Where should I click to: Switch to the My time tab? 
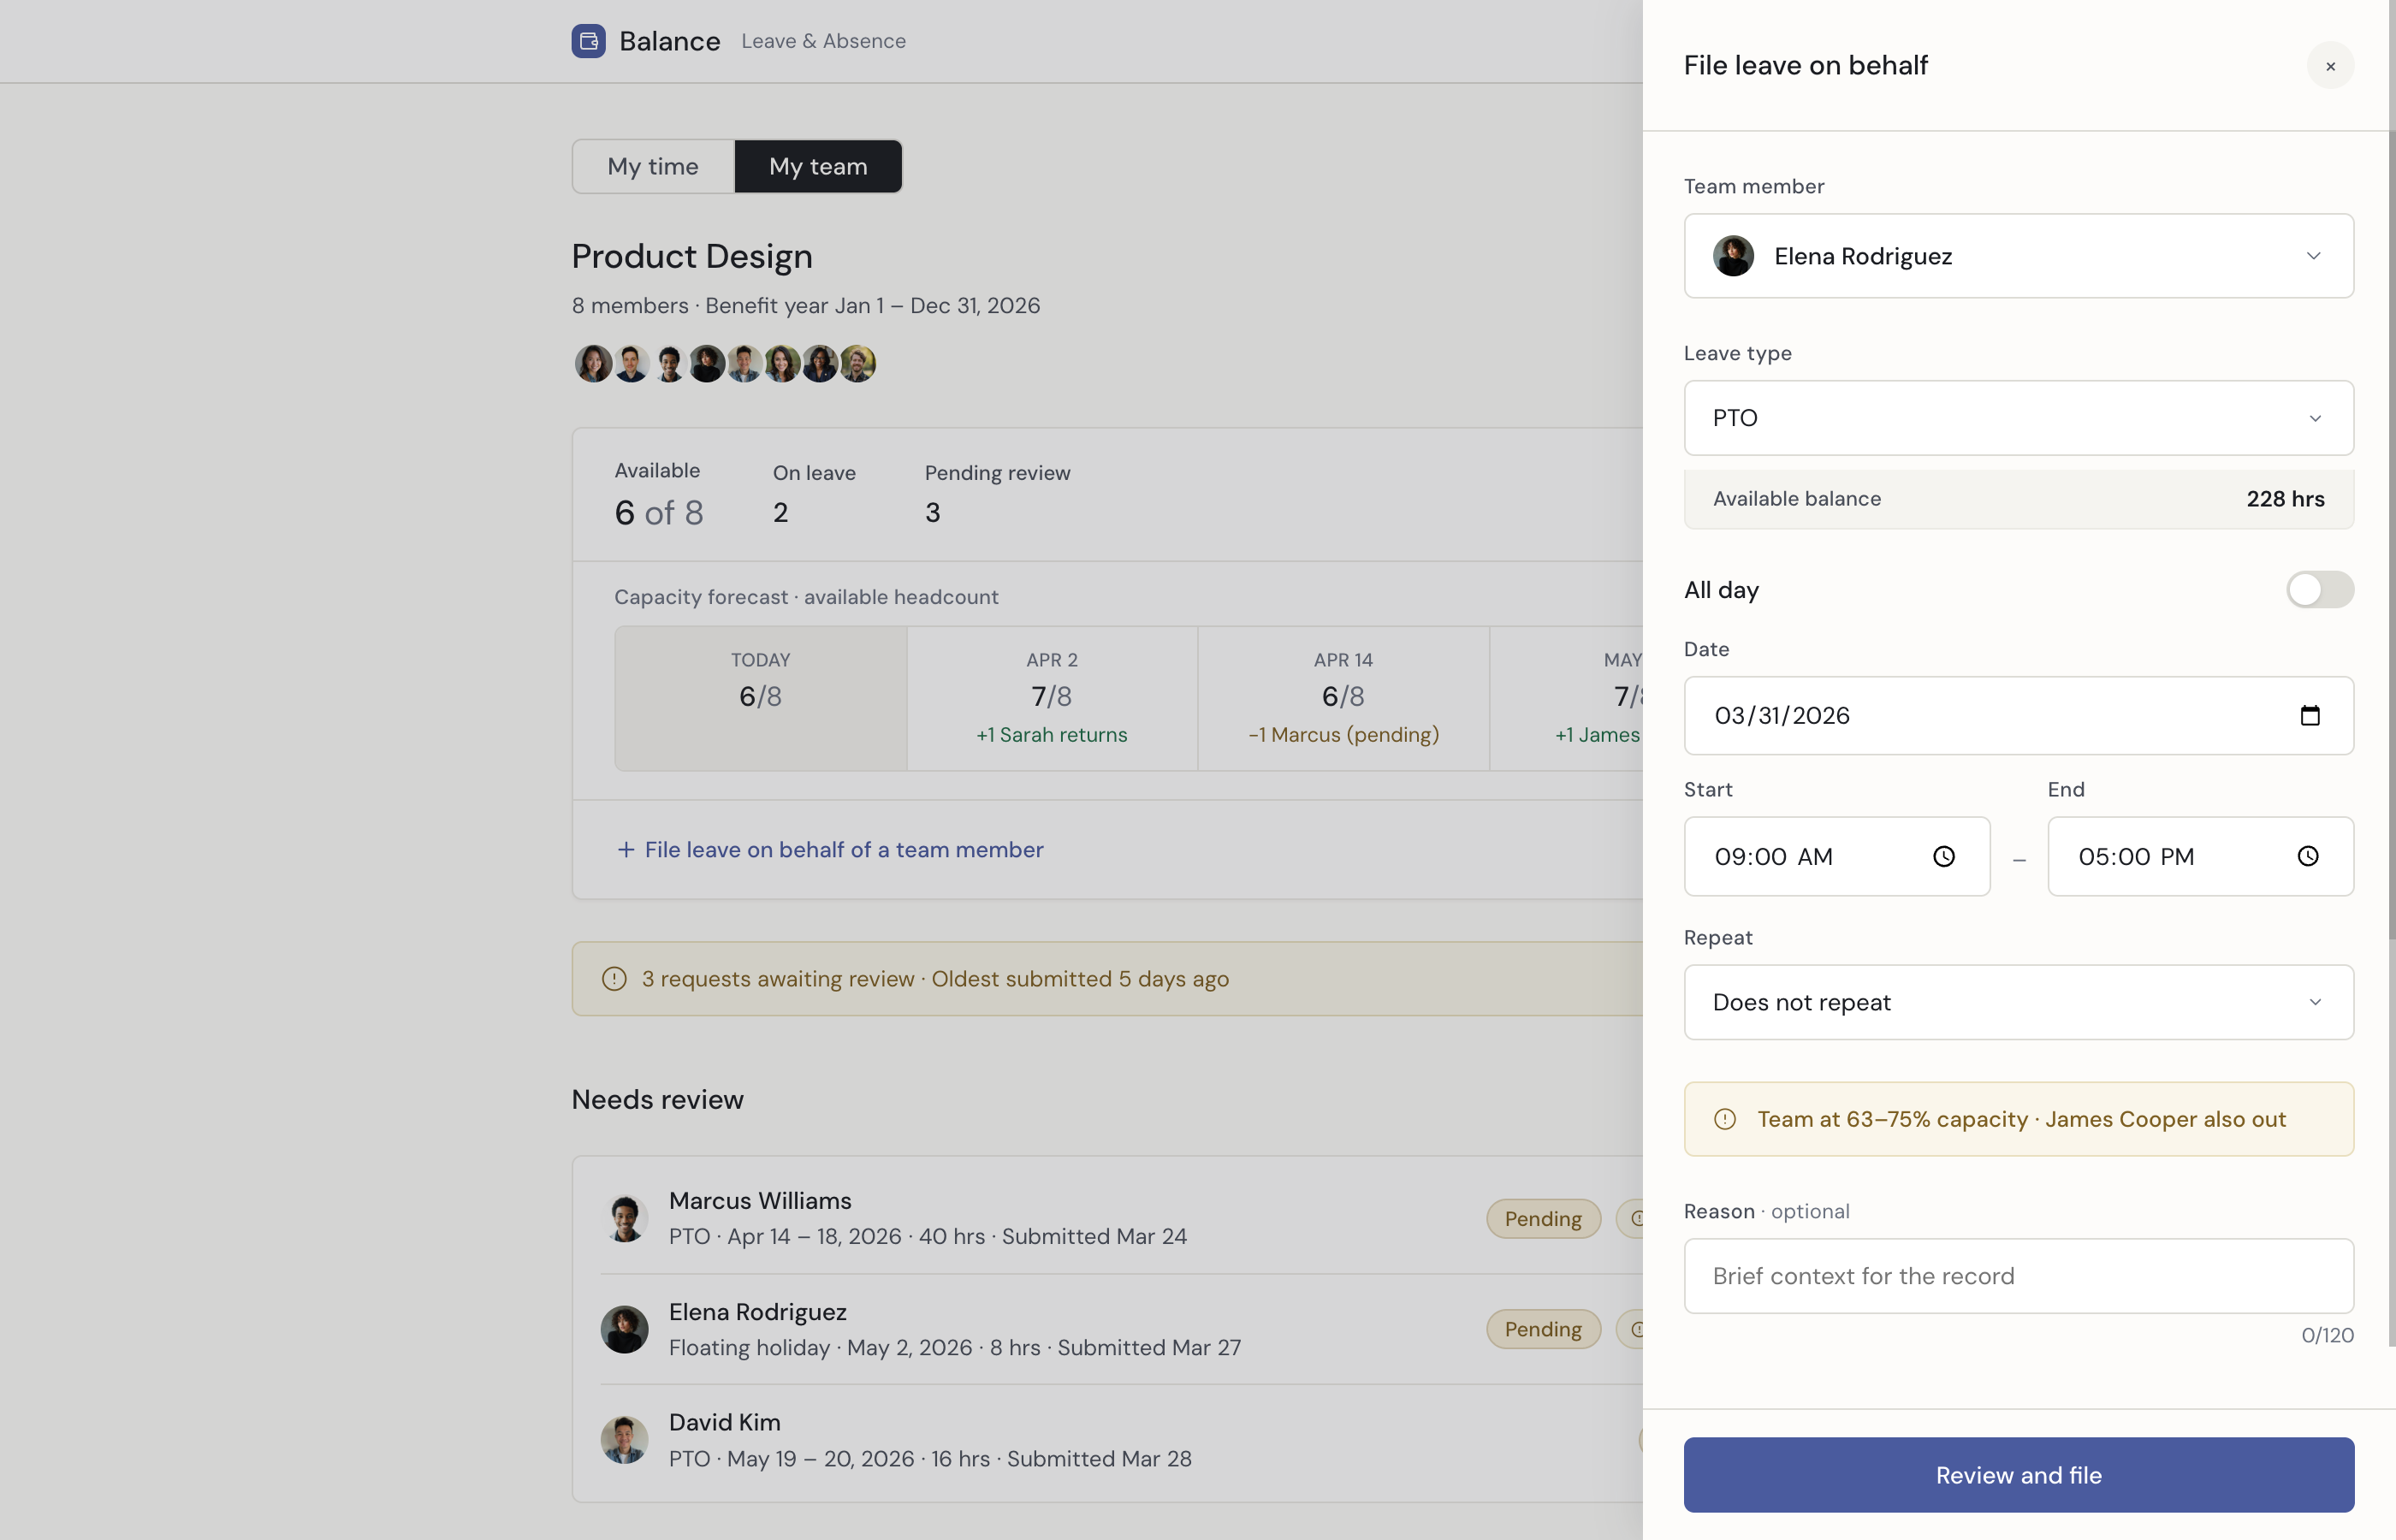(652, 166)
